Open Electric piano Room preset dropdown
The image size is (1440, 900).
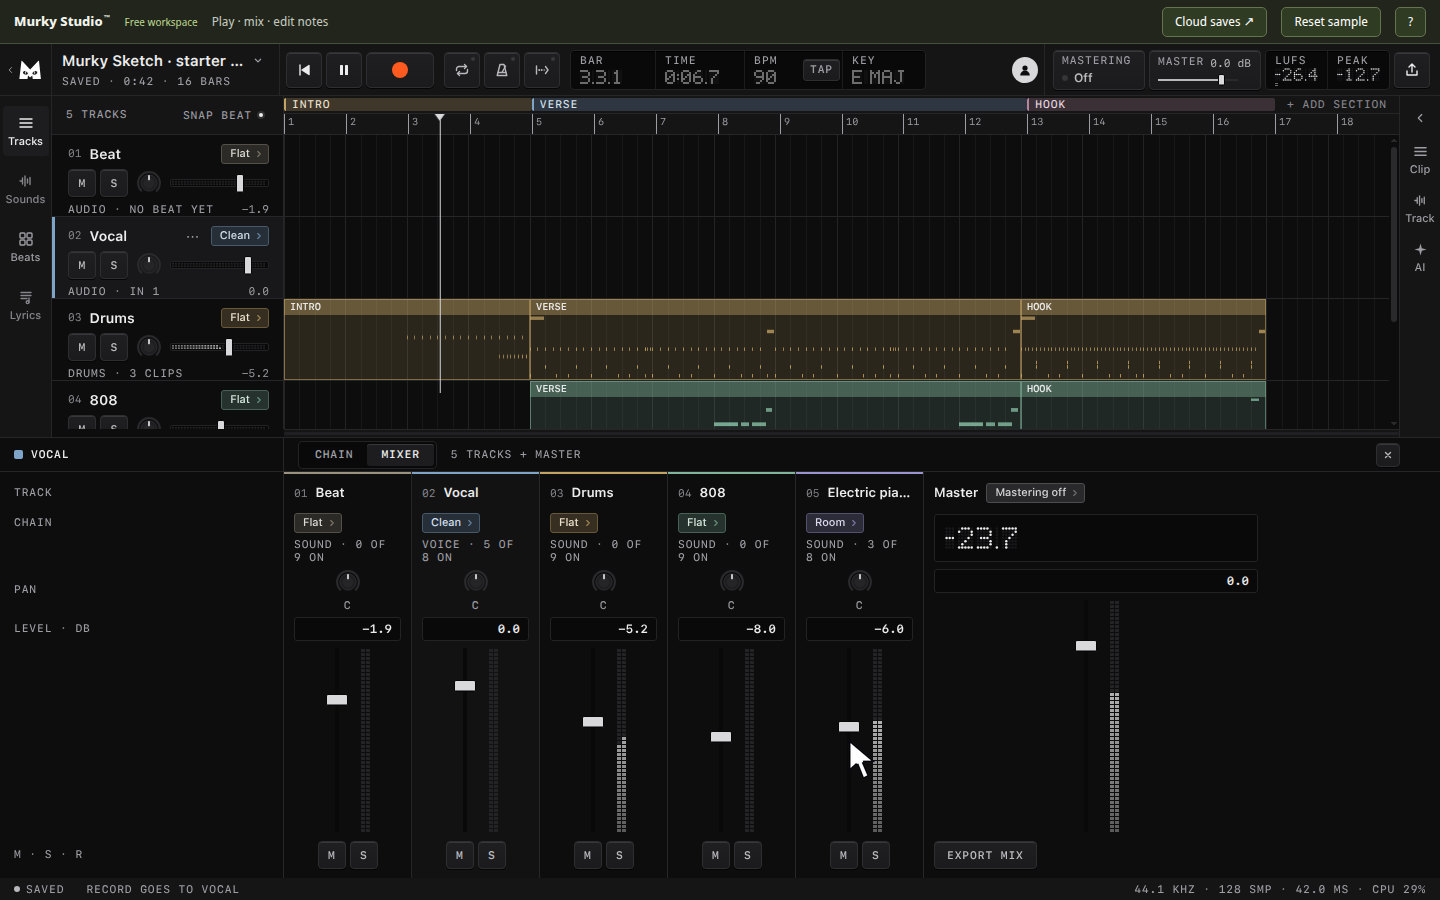835,523
